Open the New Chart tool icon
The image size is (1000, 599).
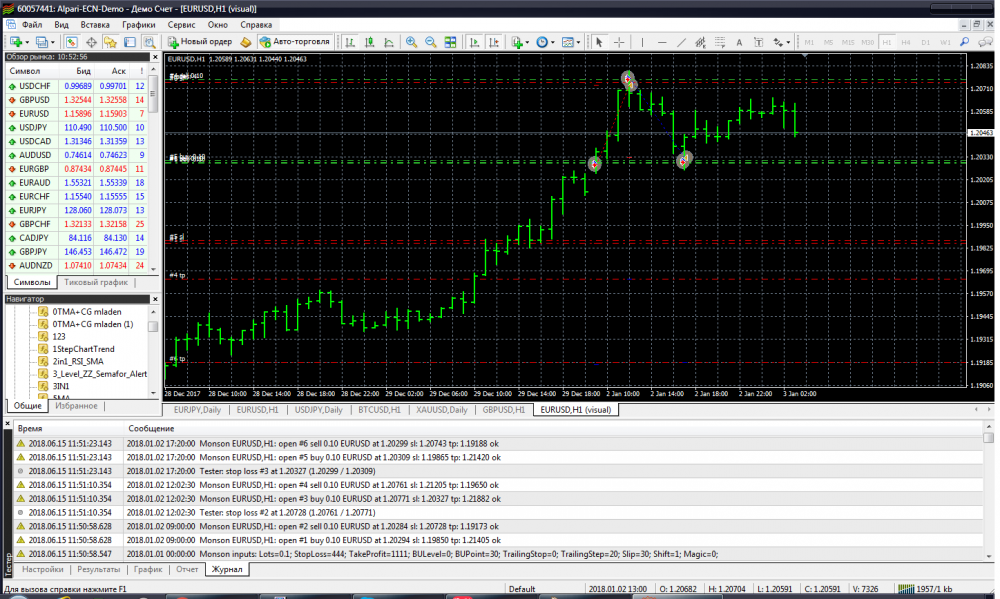pos(15,42)
